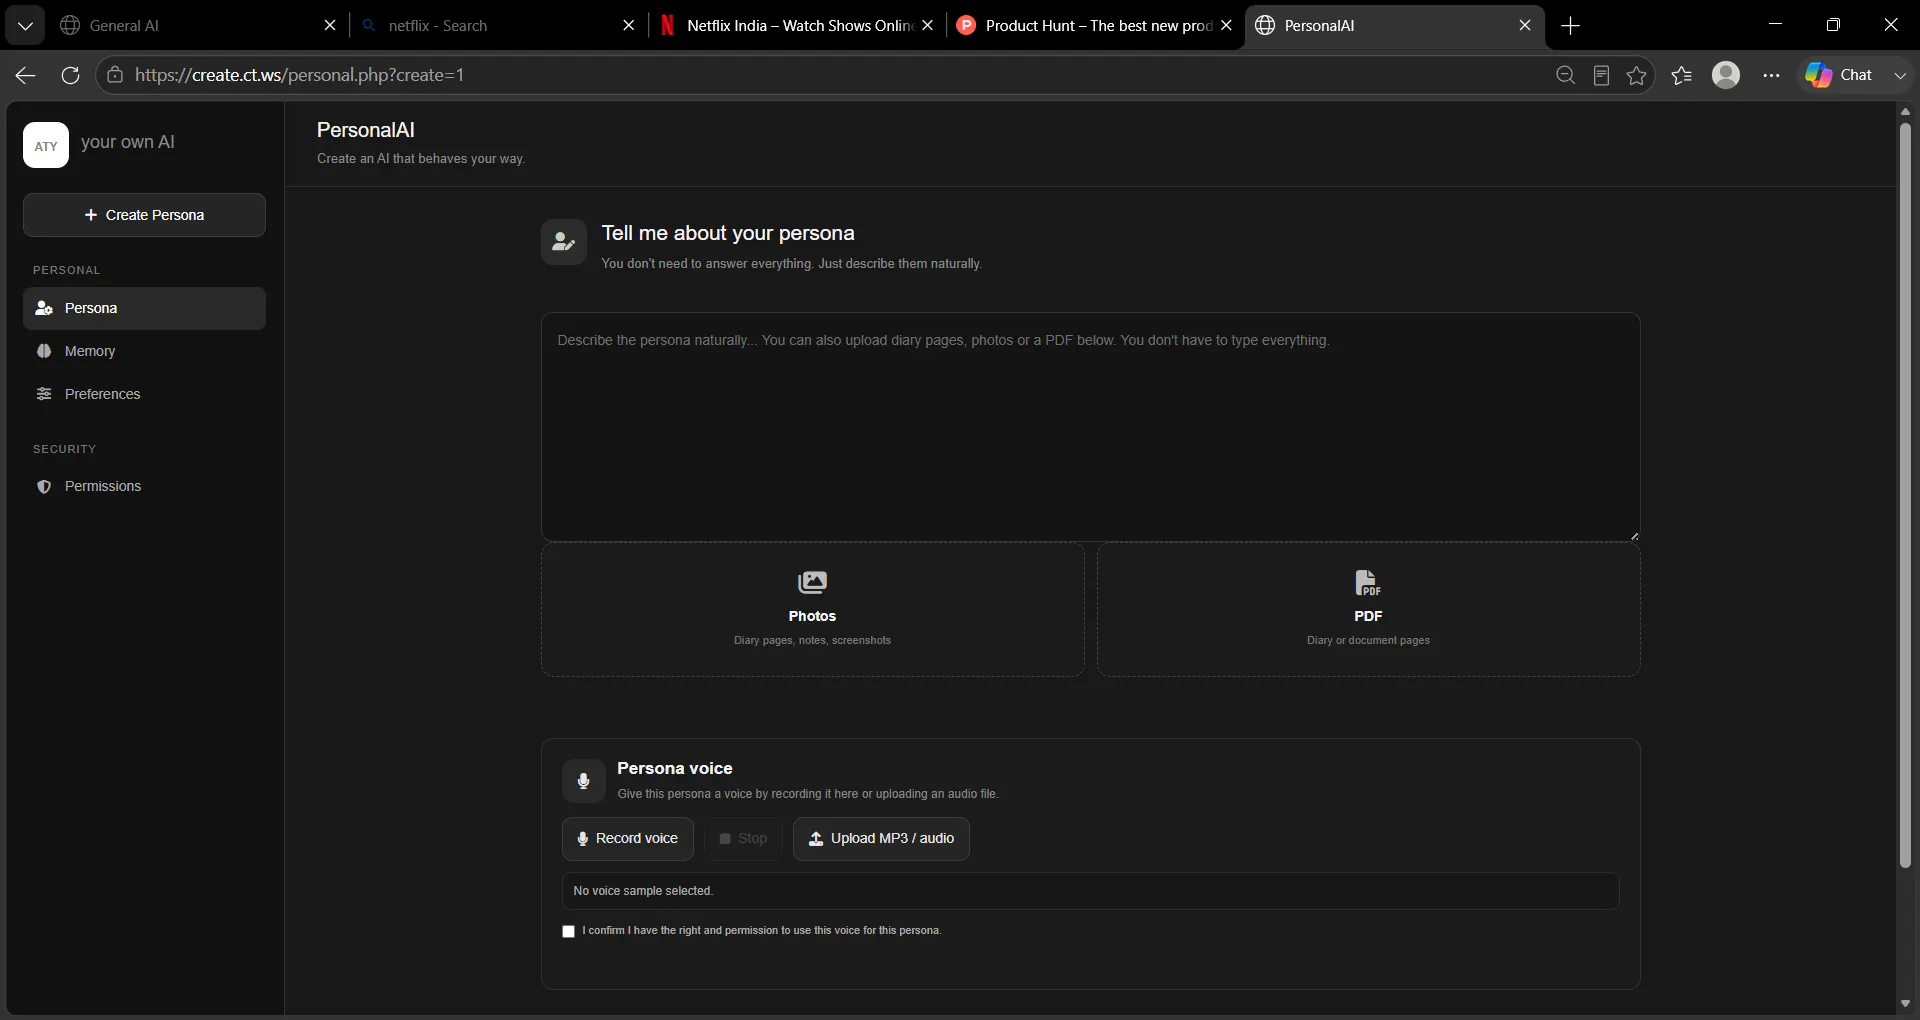Viewport: 1920px width, 1020px height.
Task: Click the site info lock icon
Action: coord(115,75)
